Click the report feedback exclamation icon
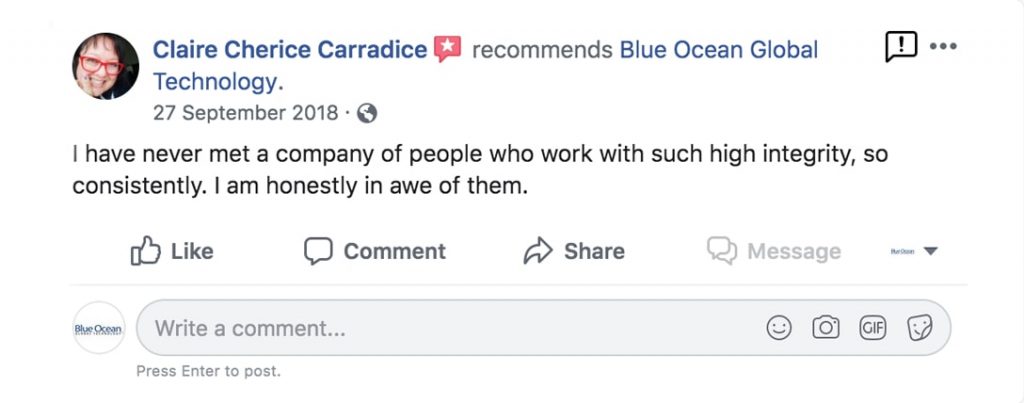The image size is (1024, 403). click(x=900, y=46)
